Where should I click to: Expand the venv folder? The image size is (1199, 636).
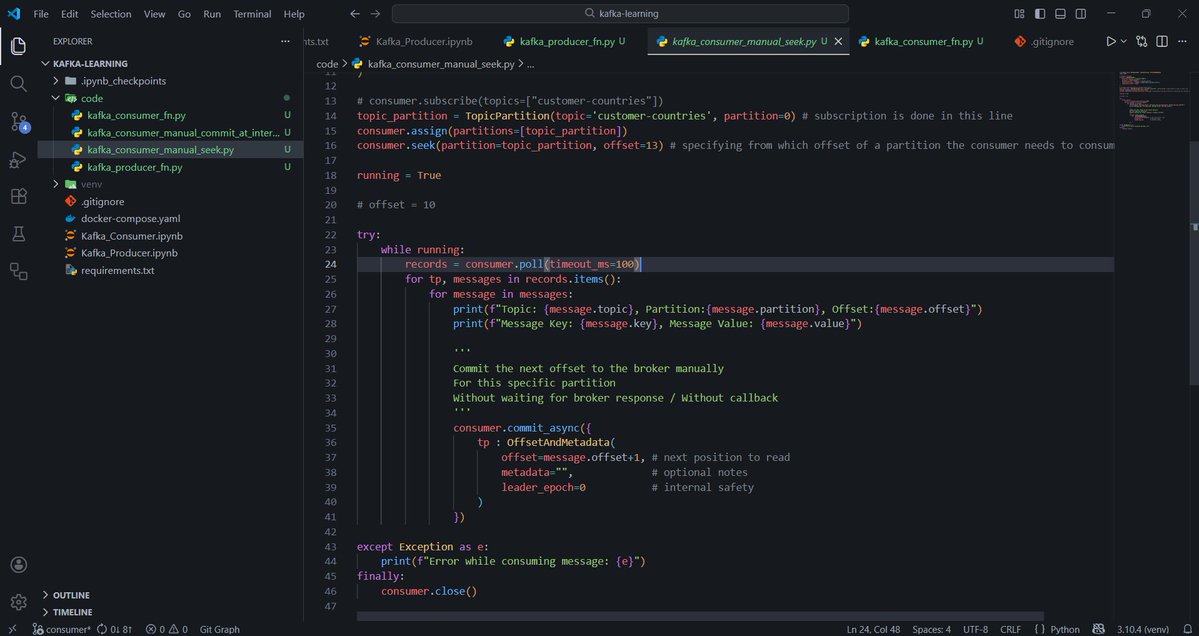pos(57,184)
